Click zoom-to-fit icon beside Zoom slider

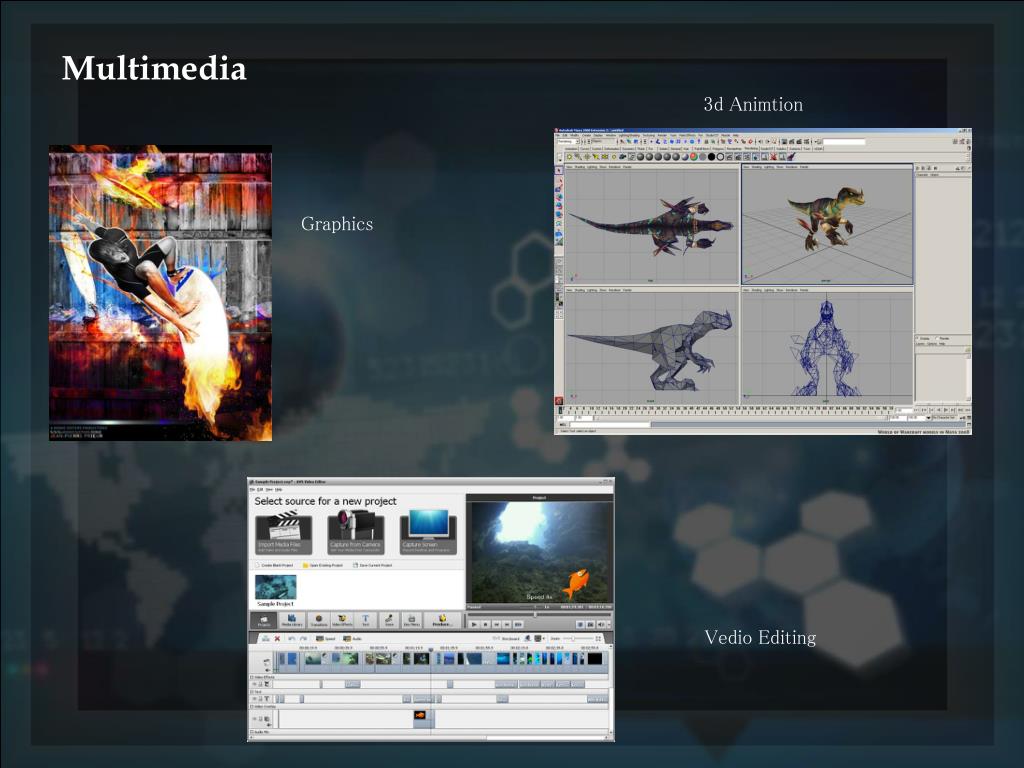click(598, 638)
